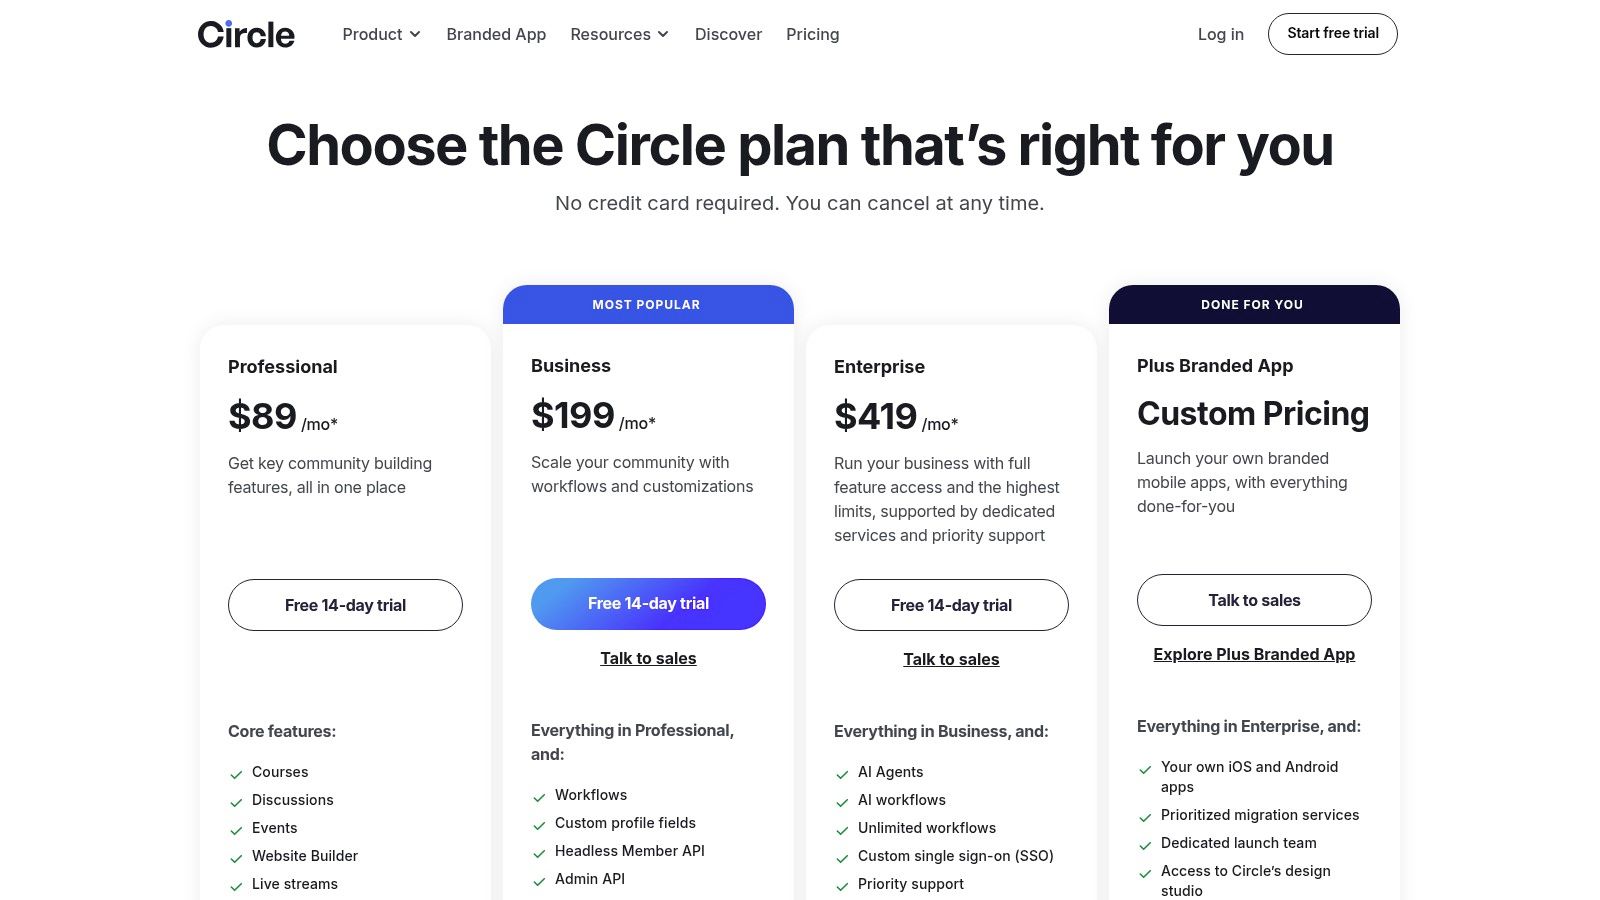Start the Professional plan free trial
Screen dimensions: 1600x900
tap(345, 605)
